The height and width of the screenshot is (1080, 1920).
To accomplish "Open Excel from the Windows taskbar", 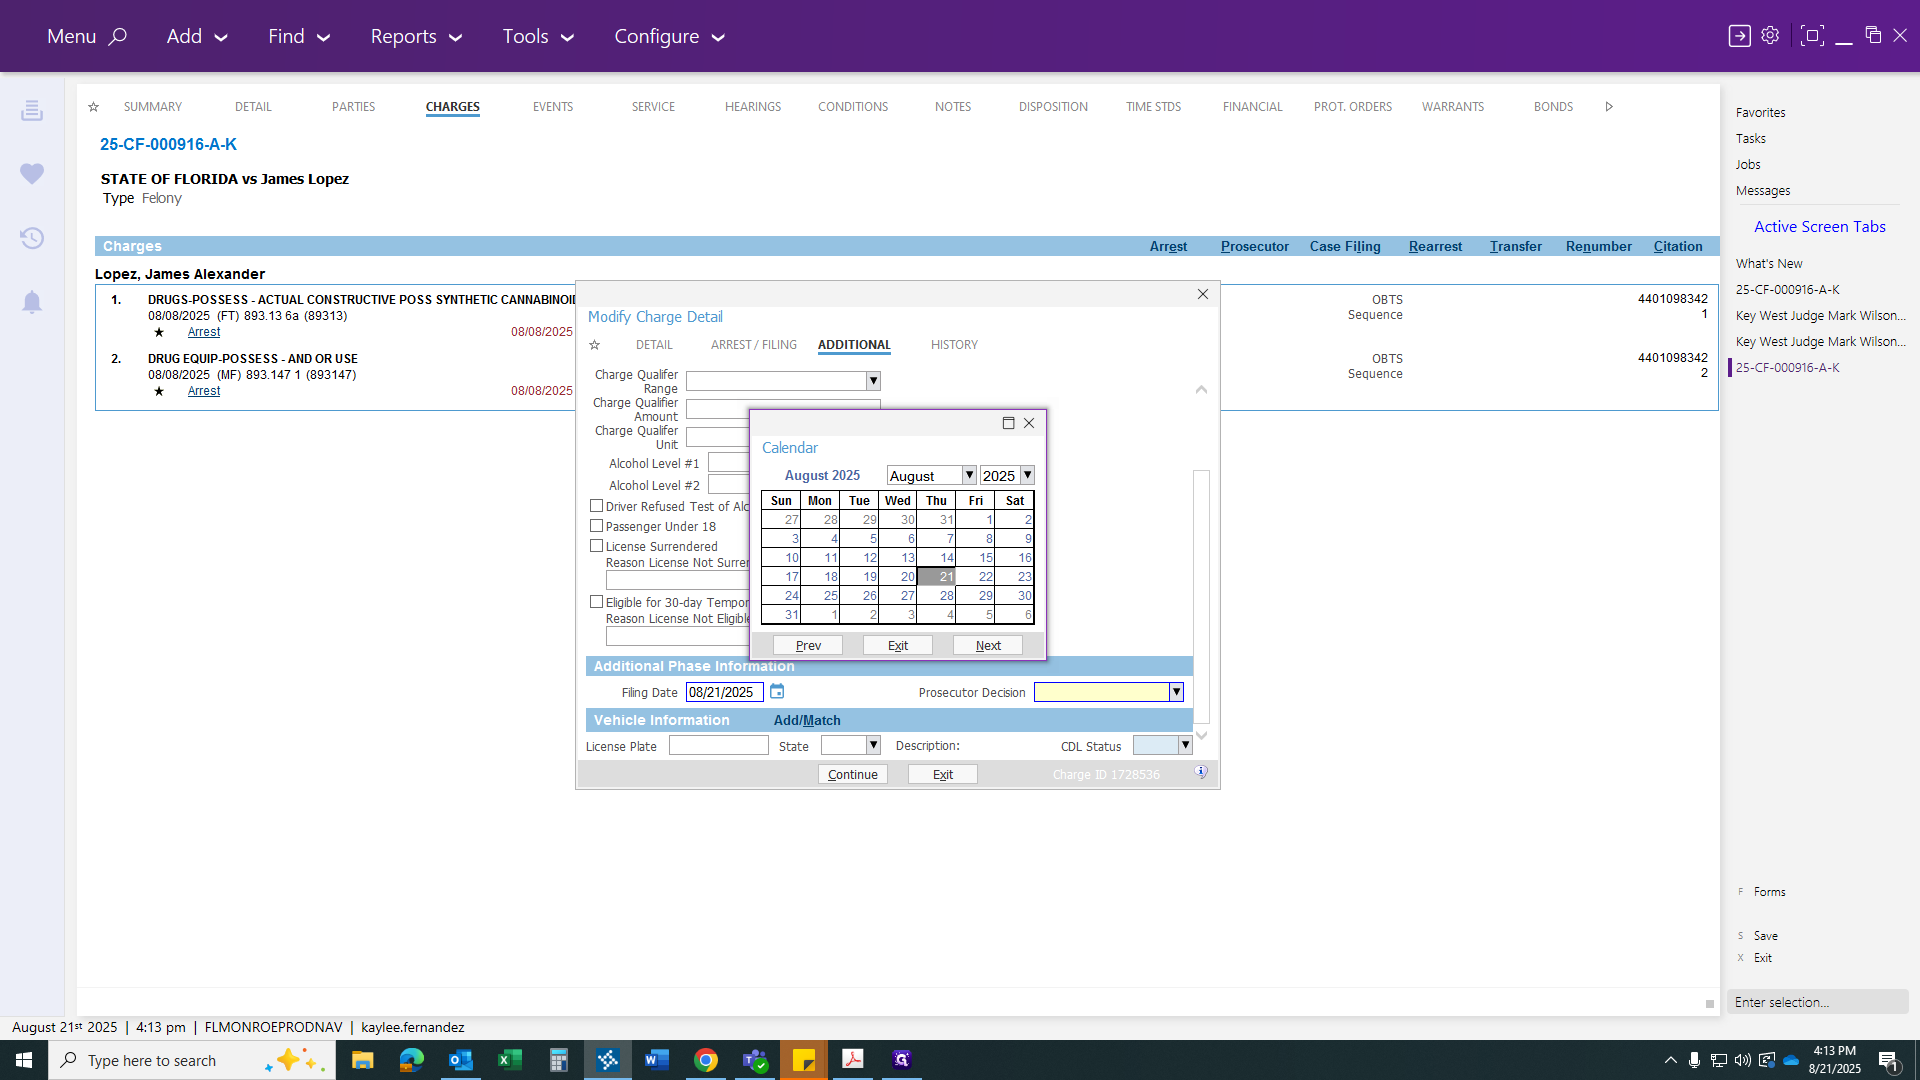I will pos(510,1060).
